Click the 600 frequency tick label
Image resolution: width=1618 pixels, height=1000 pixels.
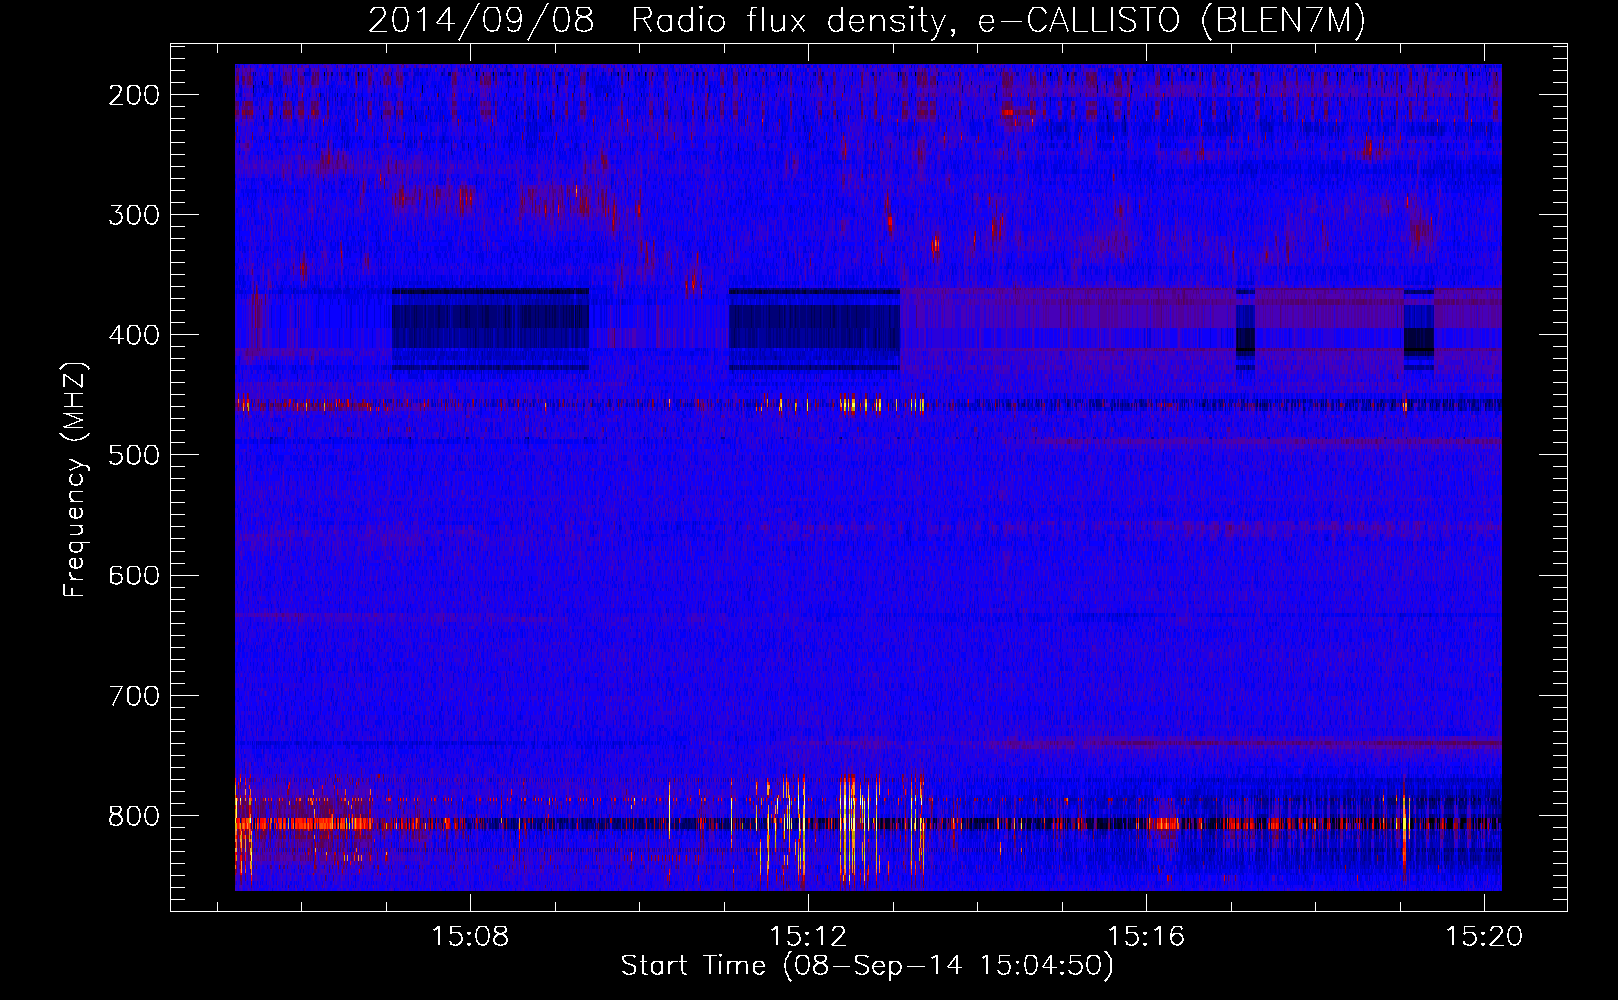click(x=134, y=575)
